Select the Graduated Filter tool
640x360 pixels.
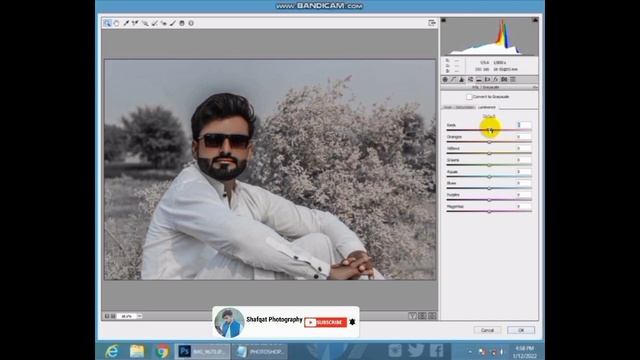[182, 23]
